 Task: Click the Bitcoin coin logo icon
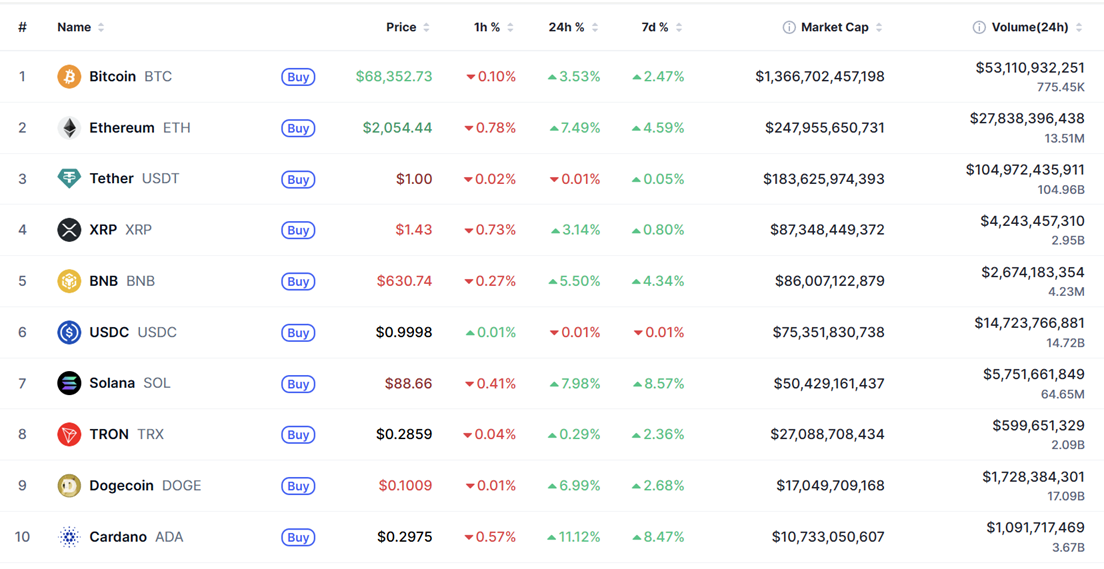(x=69, y=77)
